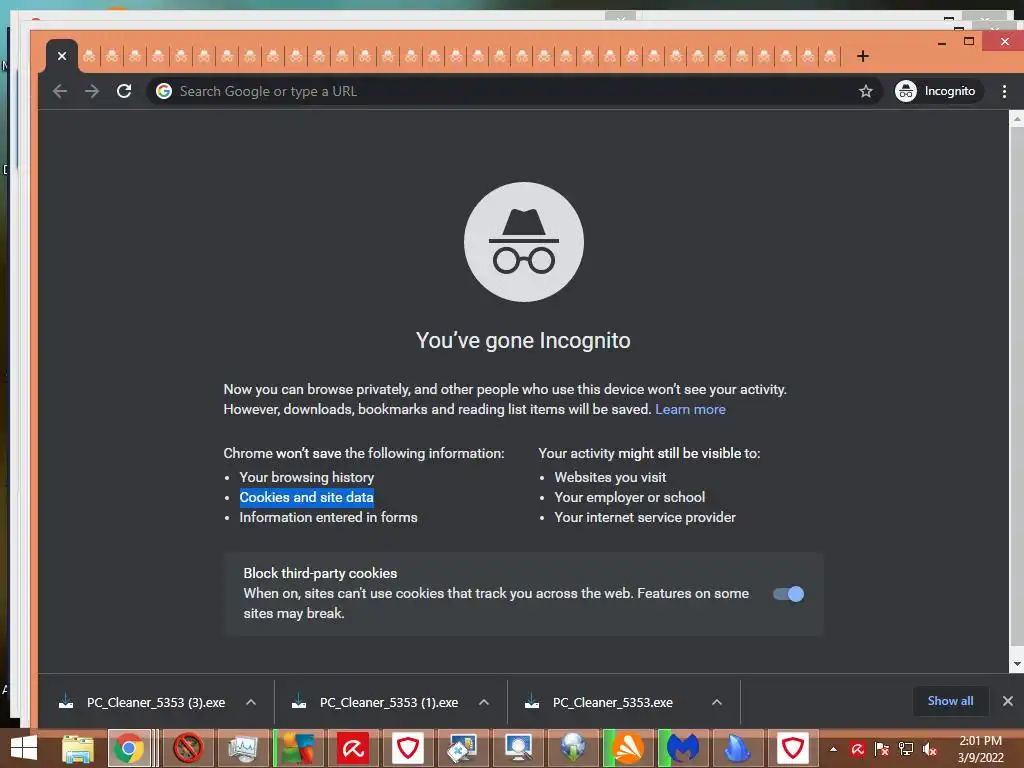Expand options for PC_Cleaner_5353 (1).exe

point(484,703)
